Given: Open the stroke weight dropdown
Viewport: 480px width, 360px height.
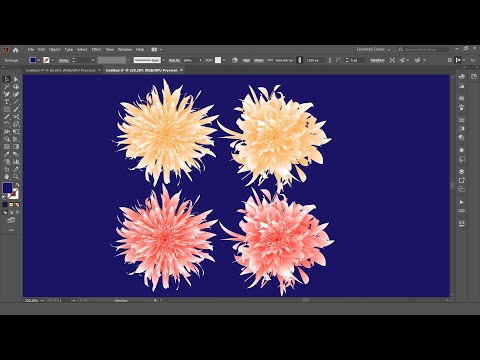Looking at the screenshot, I should tap(93, 60).
